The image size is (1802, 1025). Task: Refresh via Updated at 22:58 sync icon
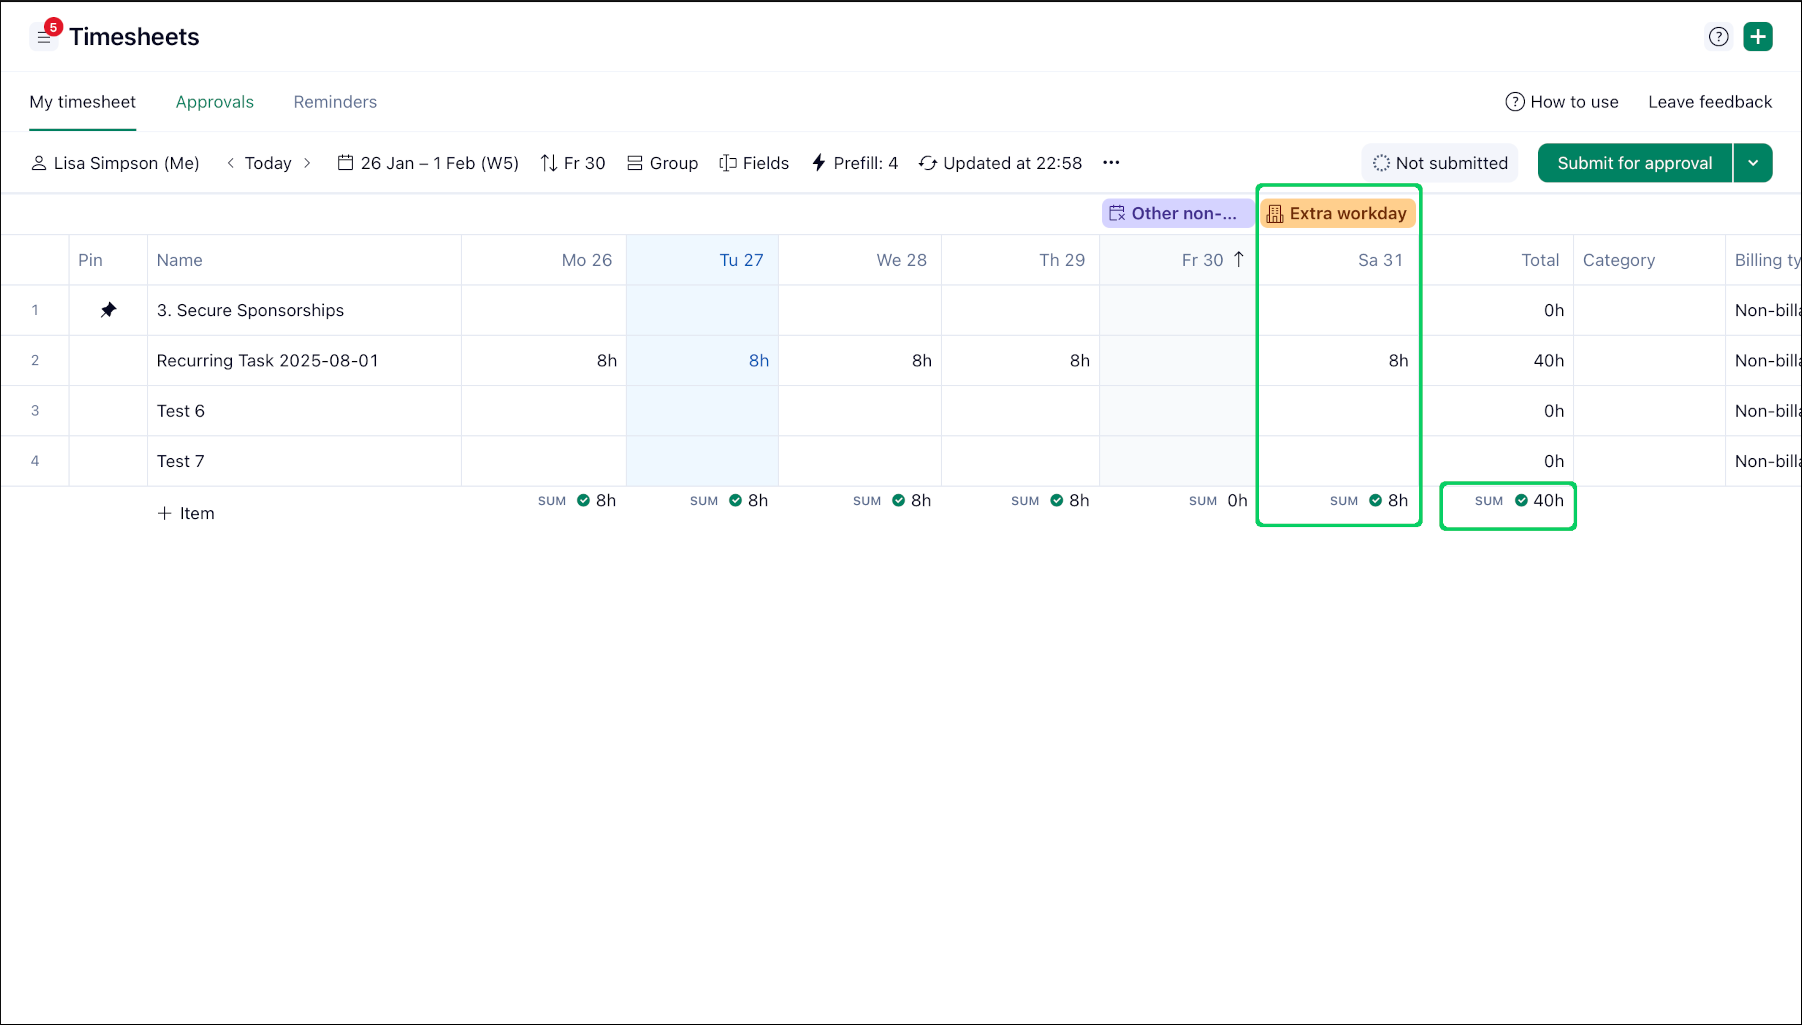coord(928,163)
